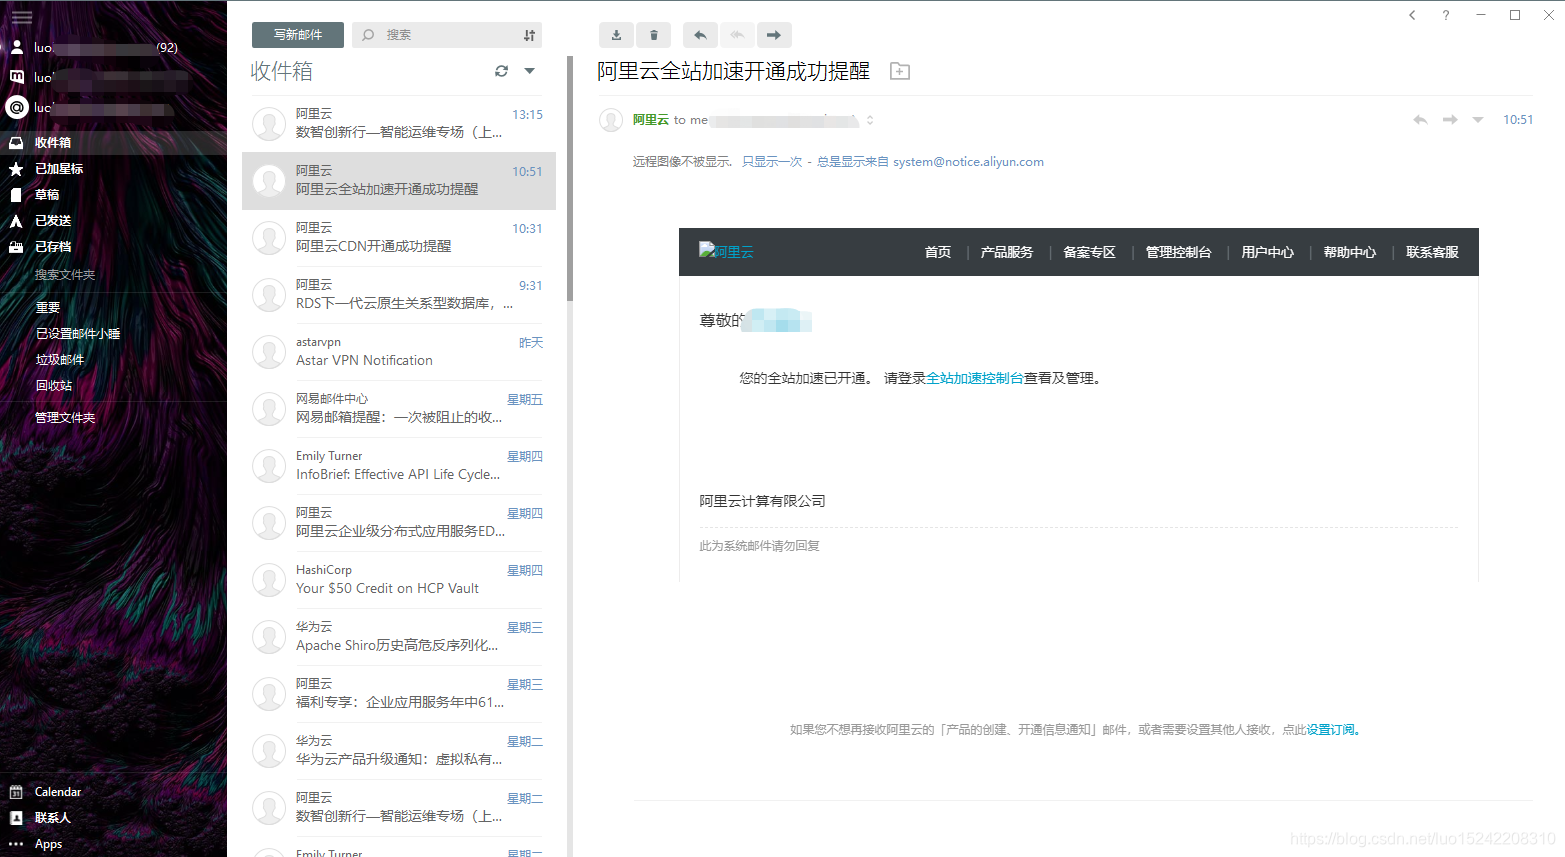Image resolution: width=1565 pixels, height=857 pixels.
Task: Refresh the 收件箱 inbox list
Action: (501, 71)
